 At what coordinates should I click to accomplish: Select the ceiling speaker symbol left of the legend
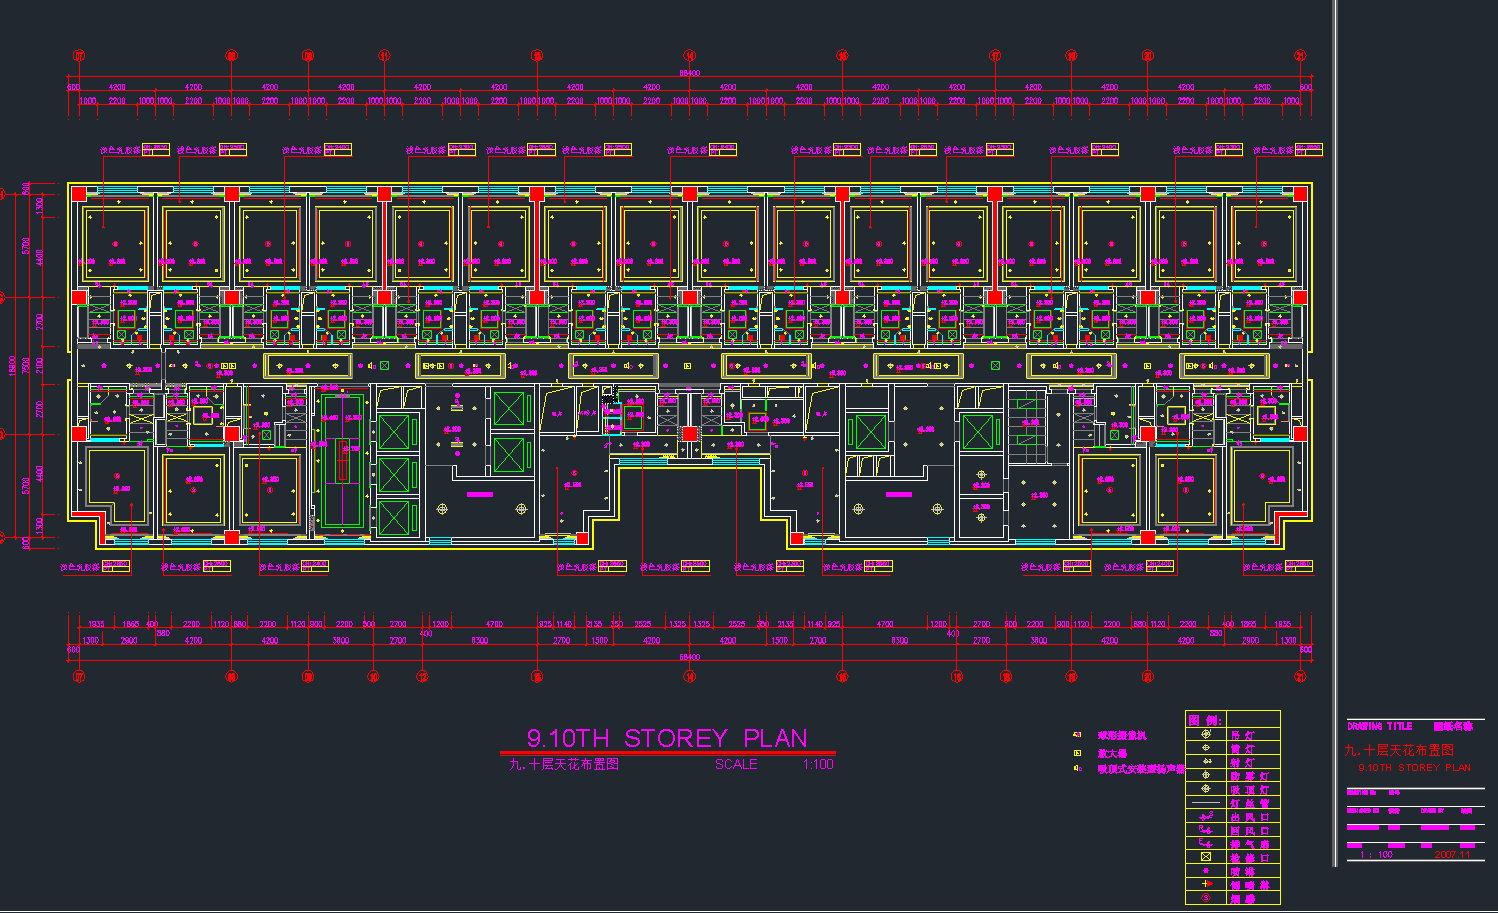pyautogui.click(x=1077, y=769)
